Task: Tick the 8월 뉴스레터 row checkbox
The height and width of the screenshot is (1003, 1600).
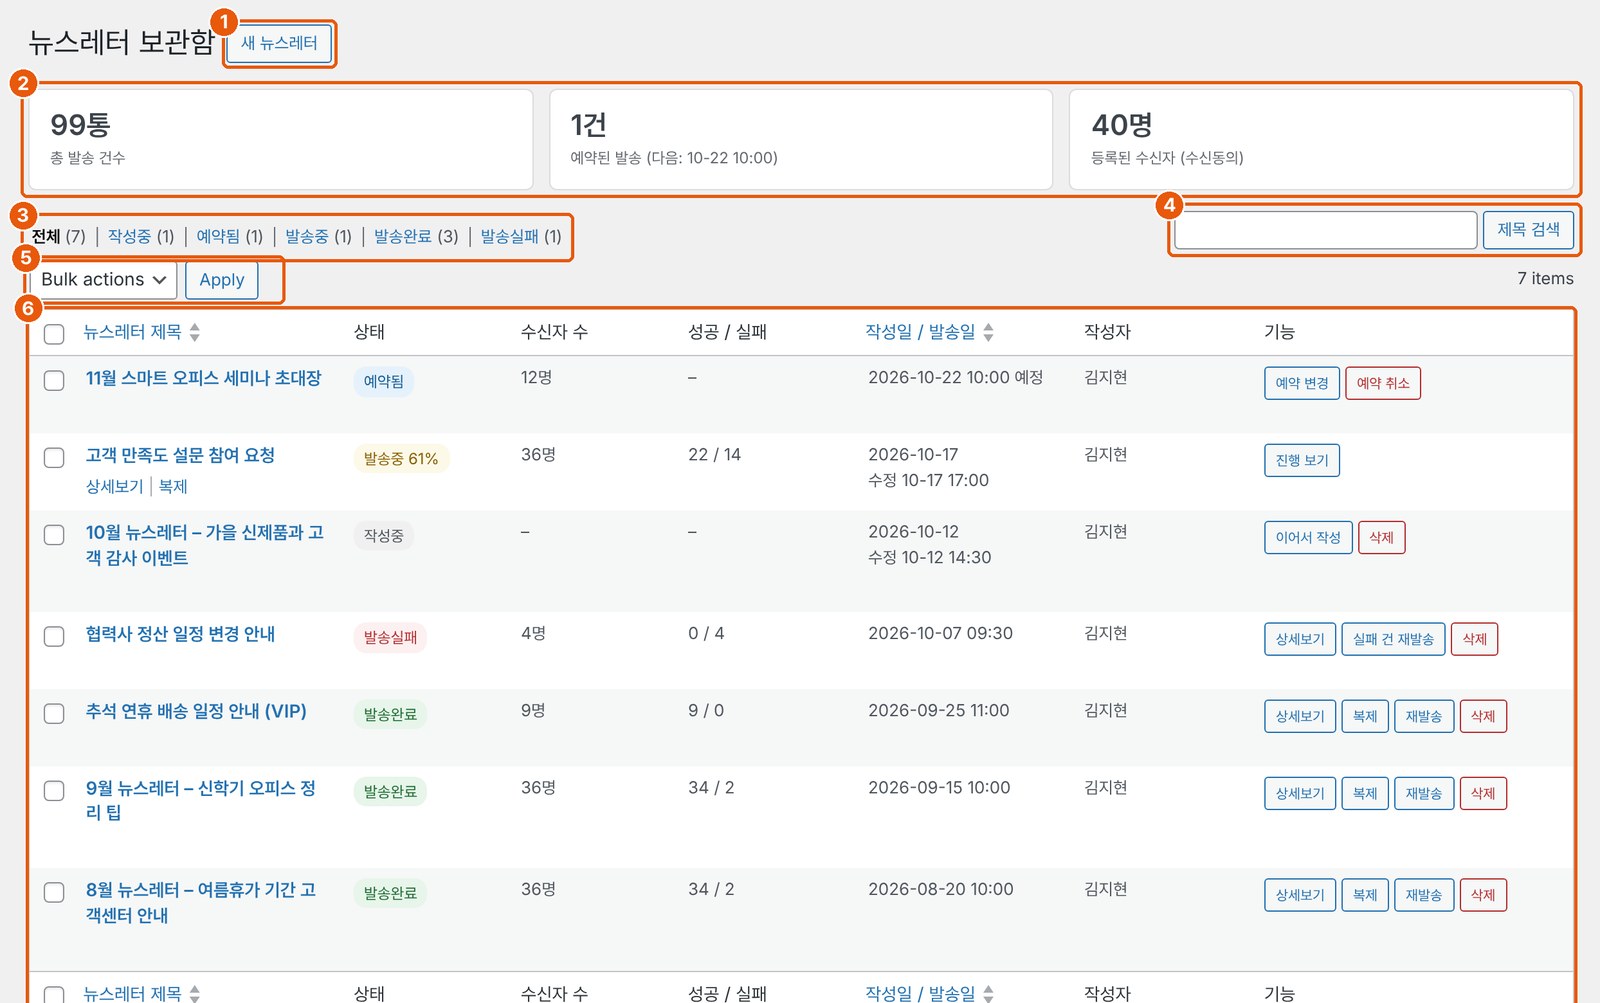Action: point(54,893)
